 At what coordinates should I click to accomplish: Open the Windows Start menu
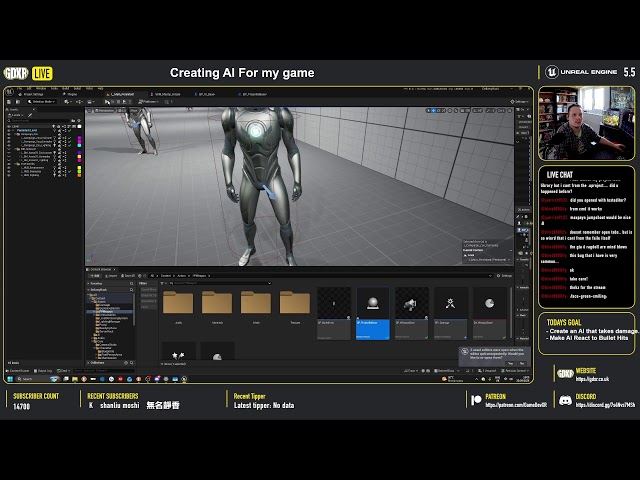point(10,379)
